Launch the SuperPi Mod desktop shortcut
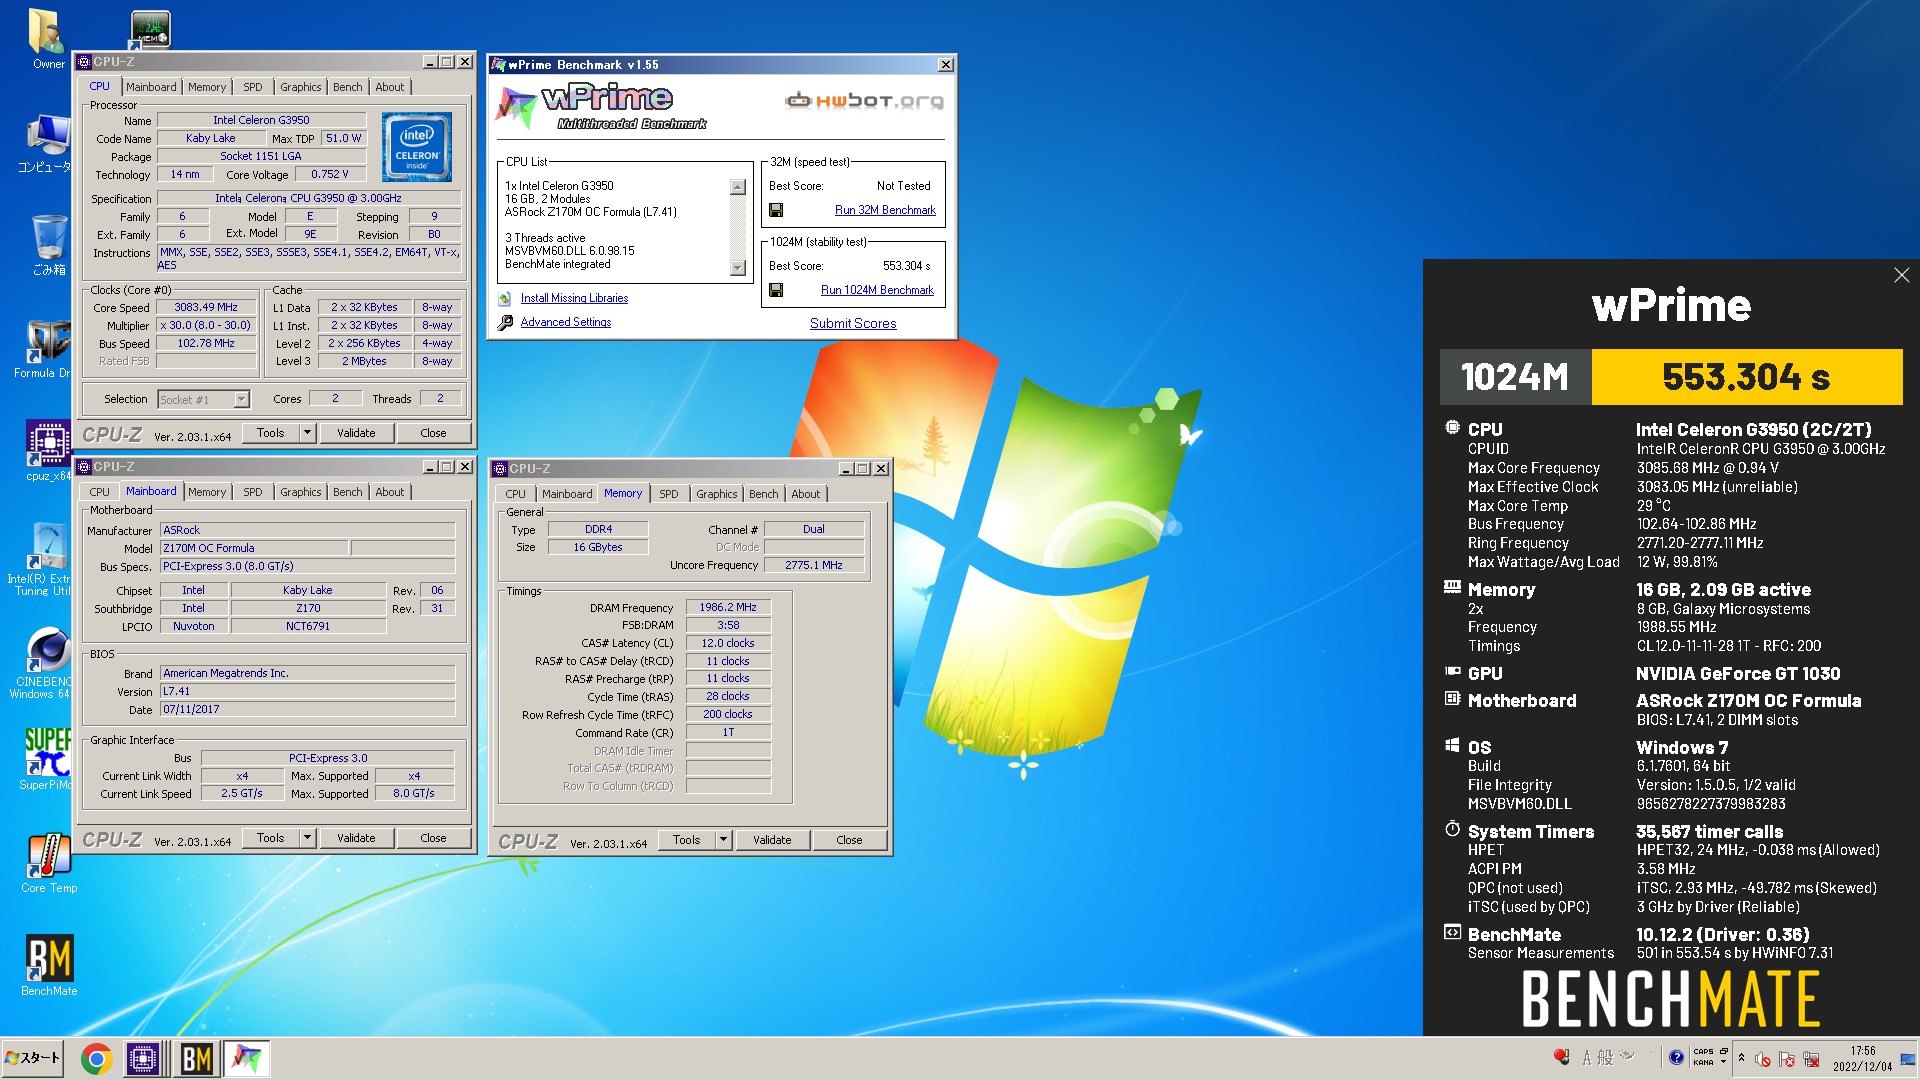Viewport: 1920px width, 1080px height. (x=47, y=758)
